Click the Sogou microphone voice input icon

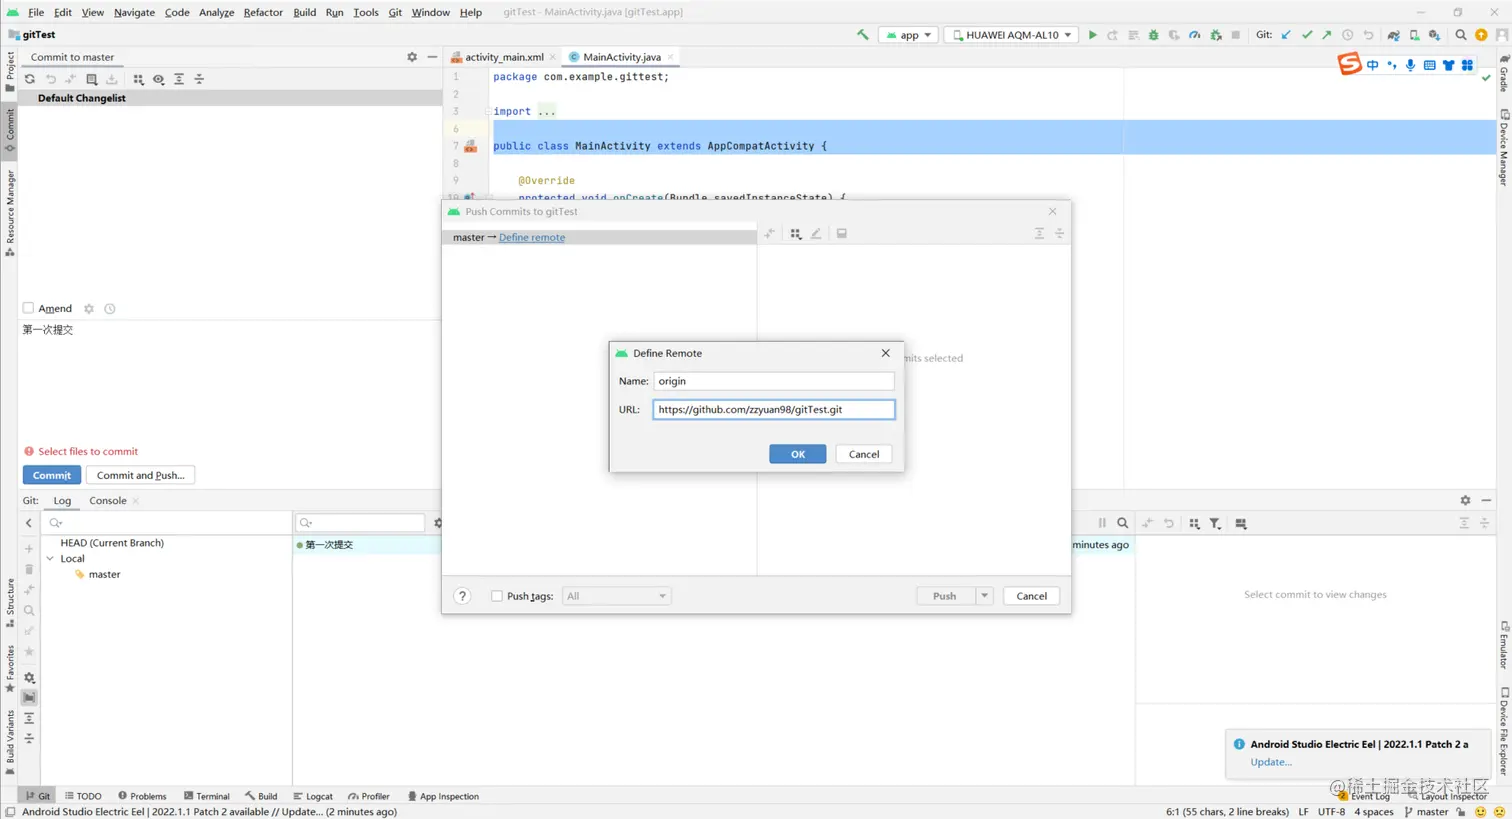pyautogui.click(x=1410, y=65)
